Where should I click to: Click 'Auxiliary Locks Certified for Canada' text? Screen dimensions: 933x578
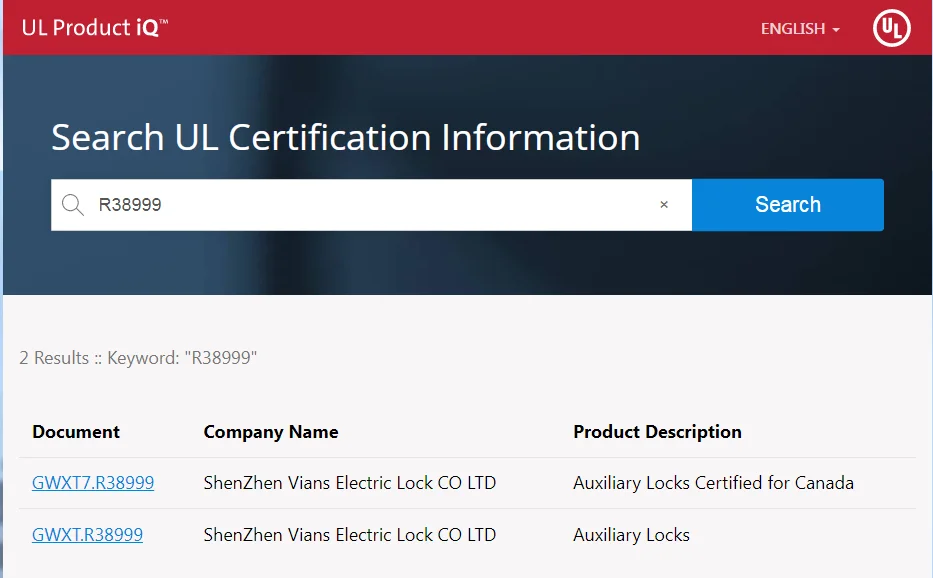click(713, 483)
